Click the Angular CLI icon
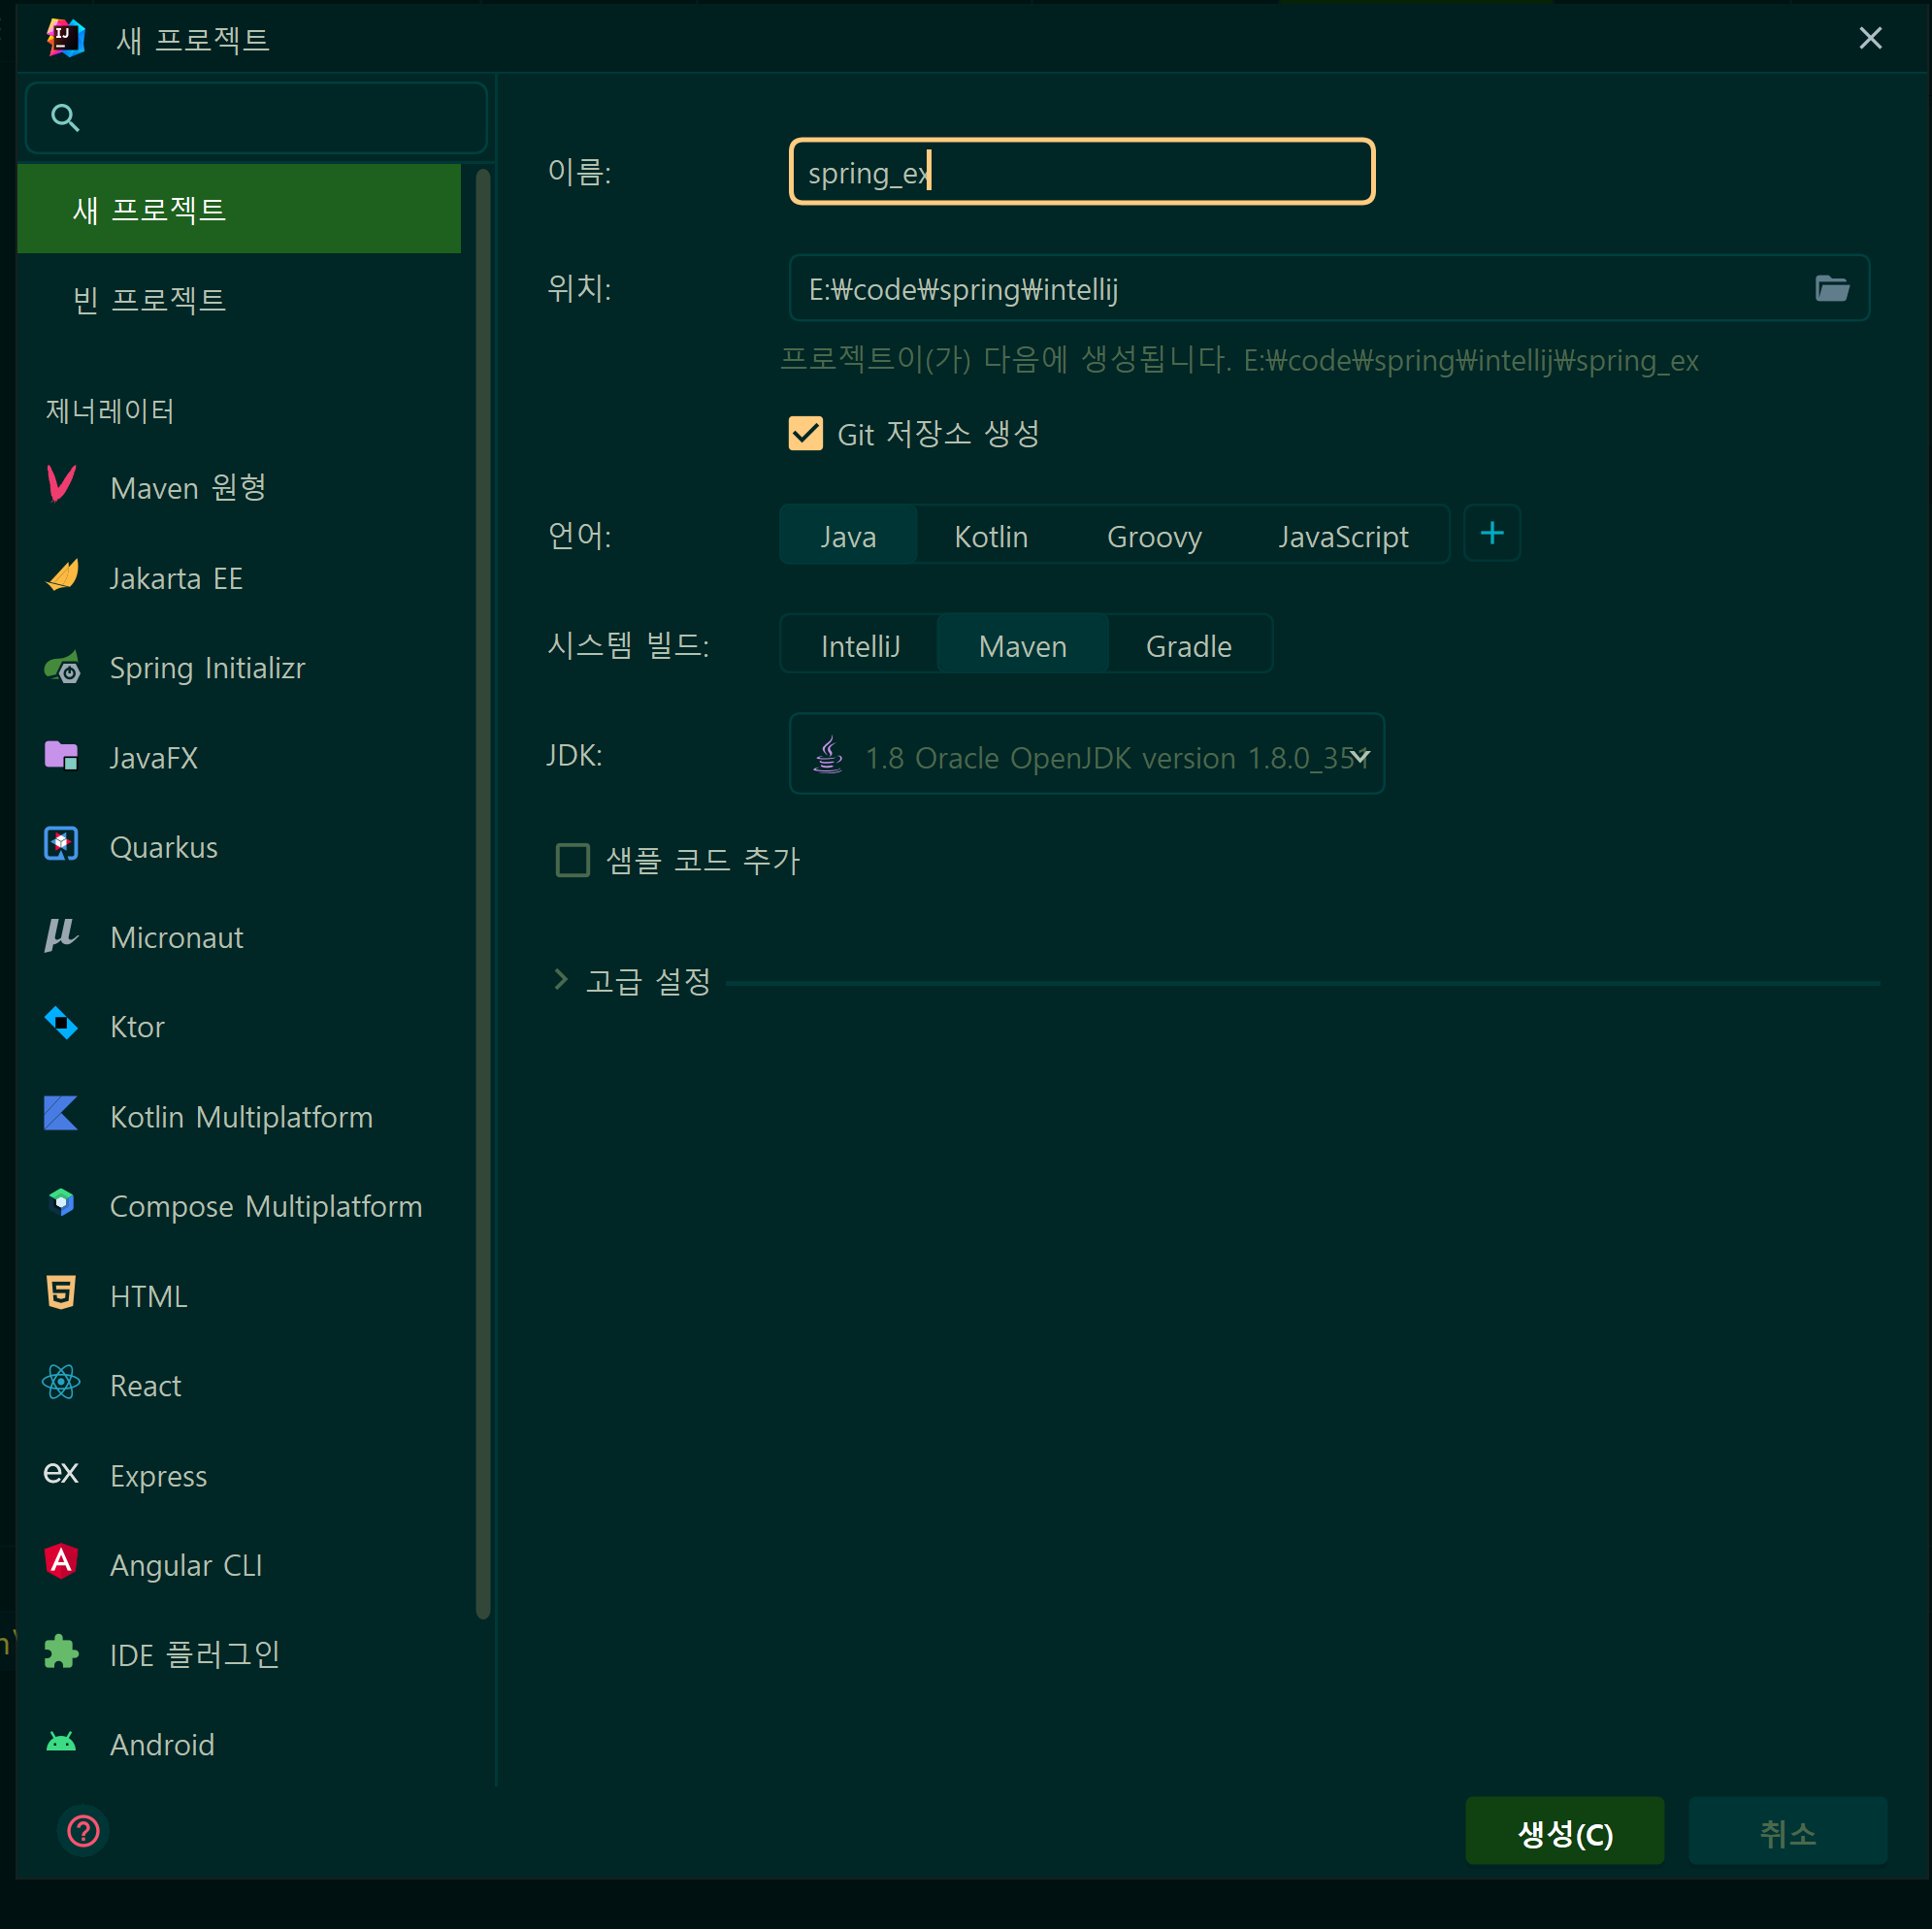The image size is (1932, 1929). (x=61, y=1562)
